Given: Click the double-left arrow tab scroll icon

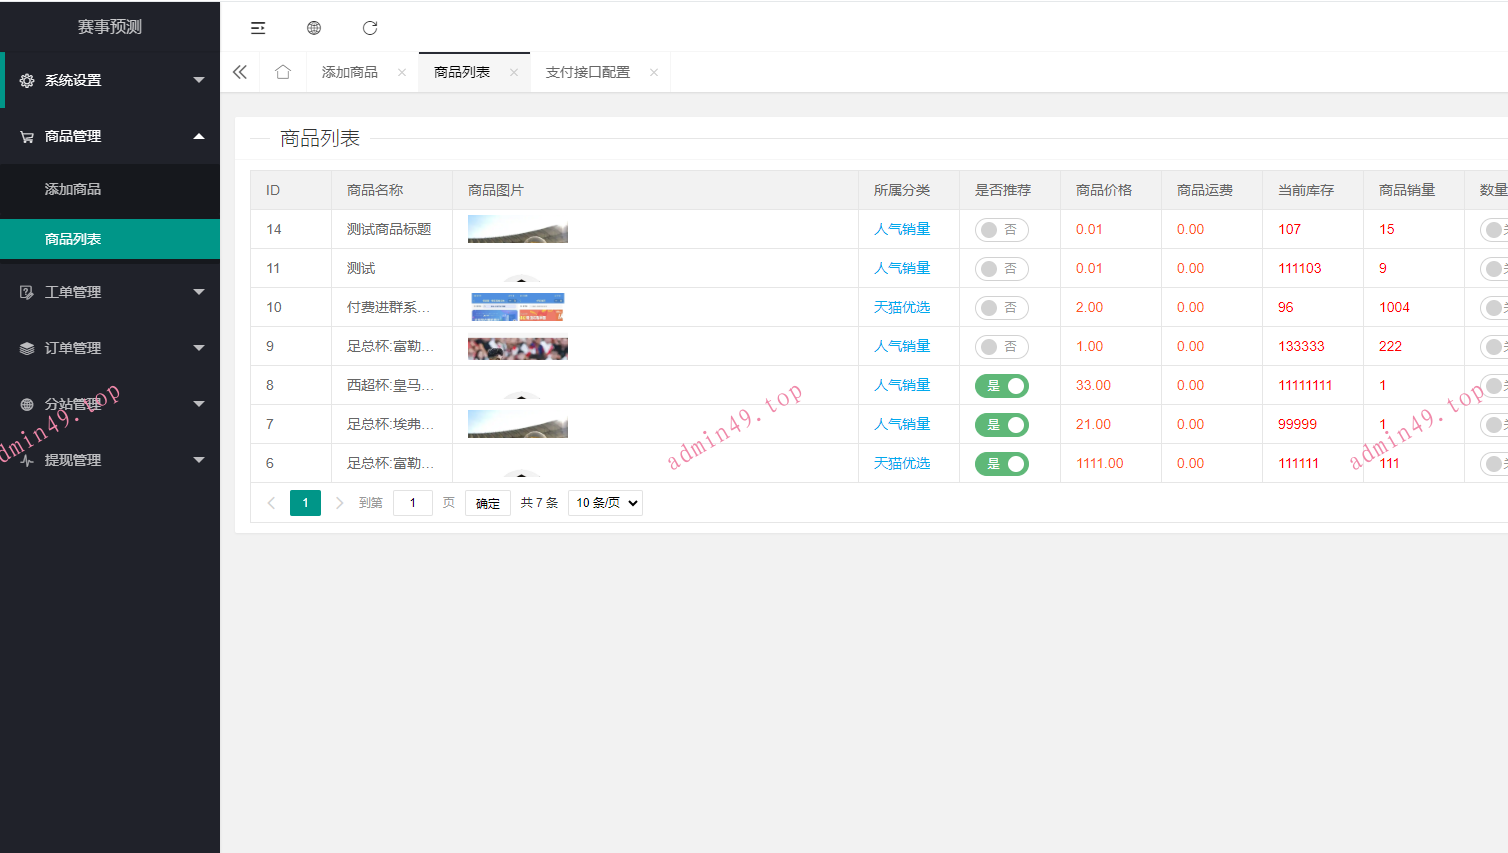Looking at the screenshot, I should (x=240, y=72).
